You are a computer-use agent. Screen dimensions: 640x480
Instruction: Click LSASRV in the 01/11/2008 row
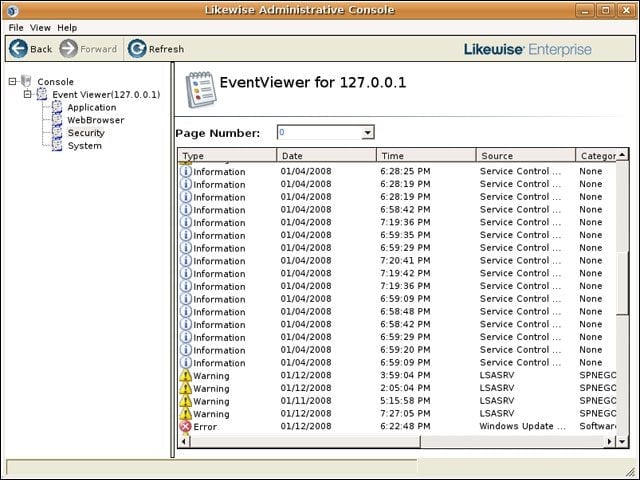pos(497,401)
